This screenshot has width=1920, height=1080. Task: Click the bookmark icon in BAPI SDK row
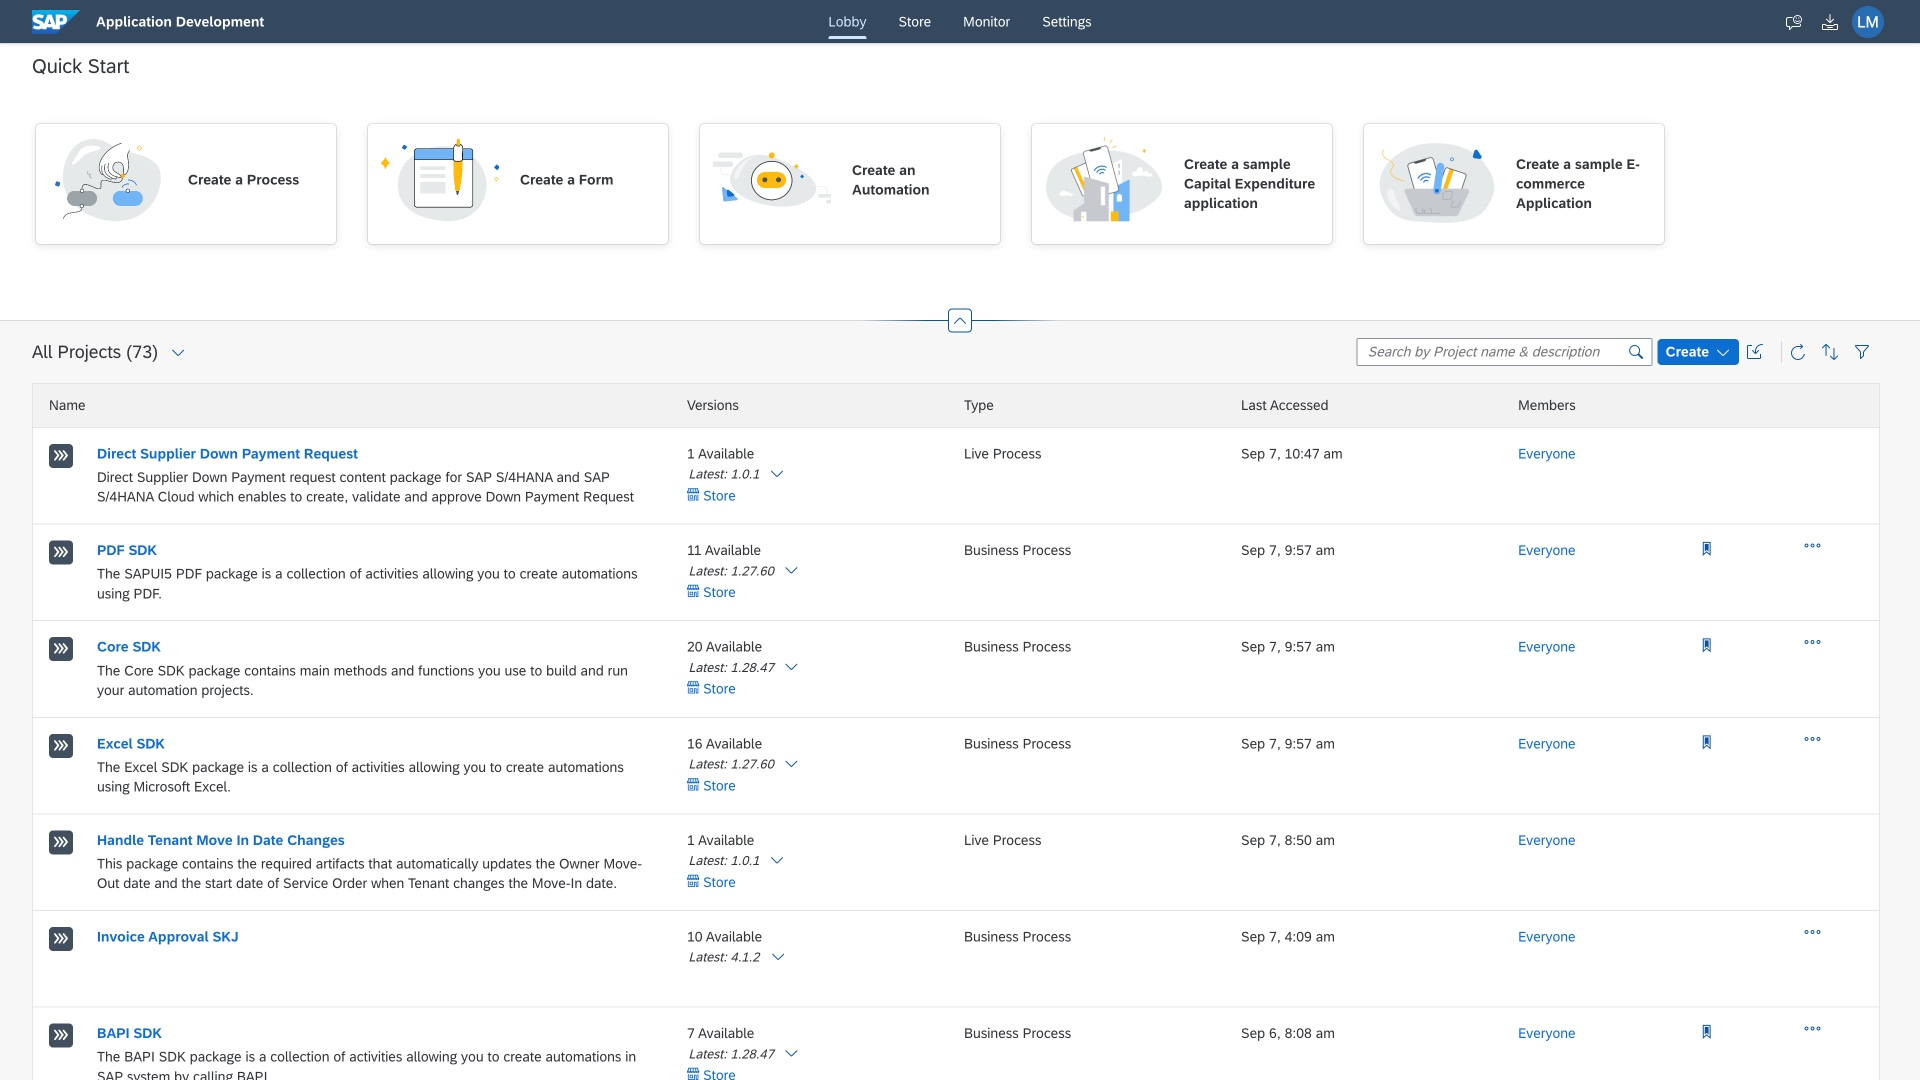coord(1707,1032)
